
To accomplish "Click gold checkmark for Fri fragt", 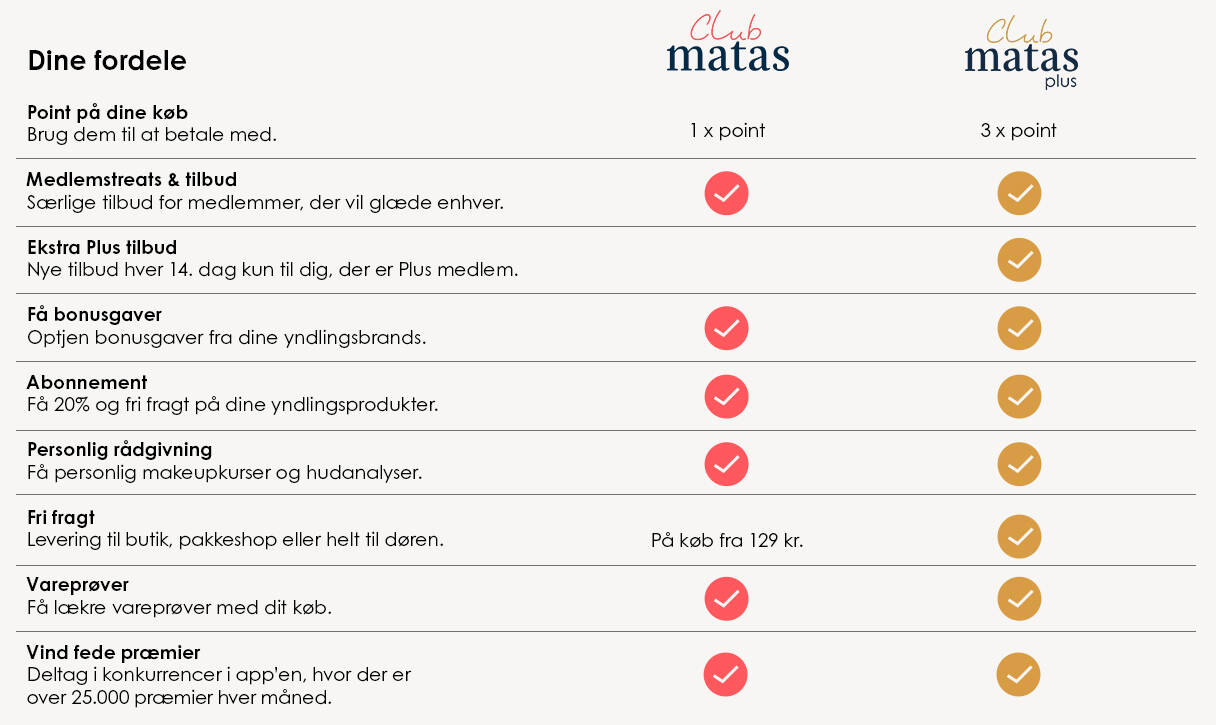I will pyautogui.click(x=1019, y=537).
